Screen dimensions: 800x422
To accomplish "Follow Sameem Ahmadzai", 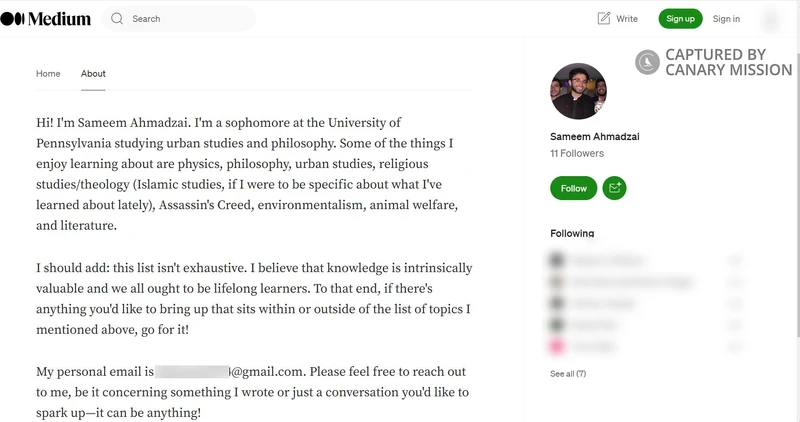I will [x=573, y=188].
